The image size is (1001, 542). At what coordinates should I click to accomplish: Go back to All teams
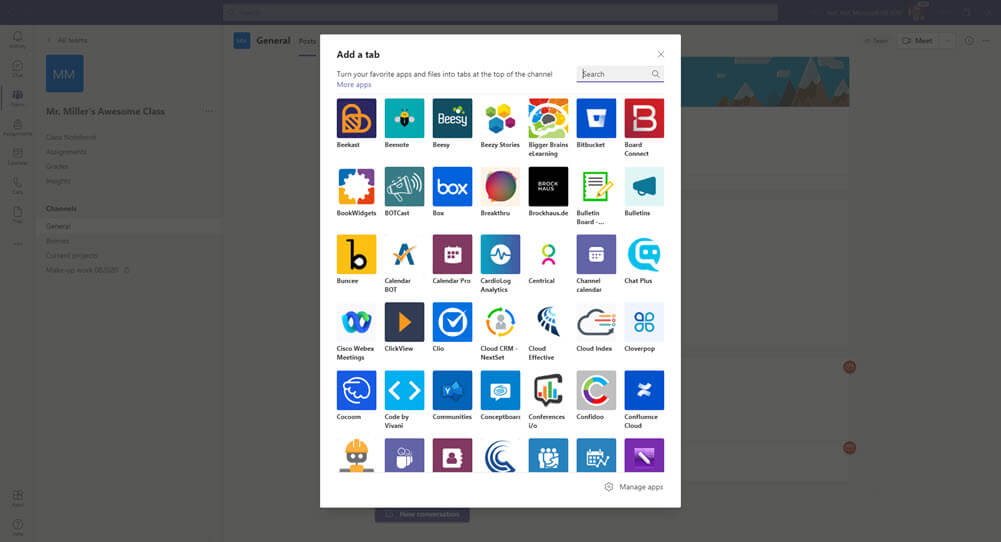pyautogui.click(x=67, y=40)
